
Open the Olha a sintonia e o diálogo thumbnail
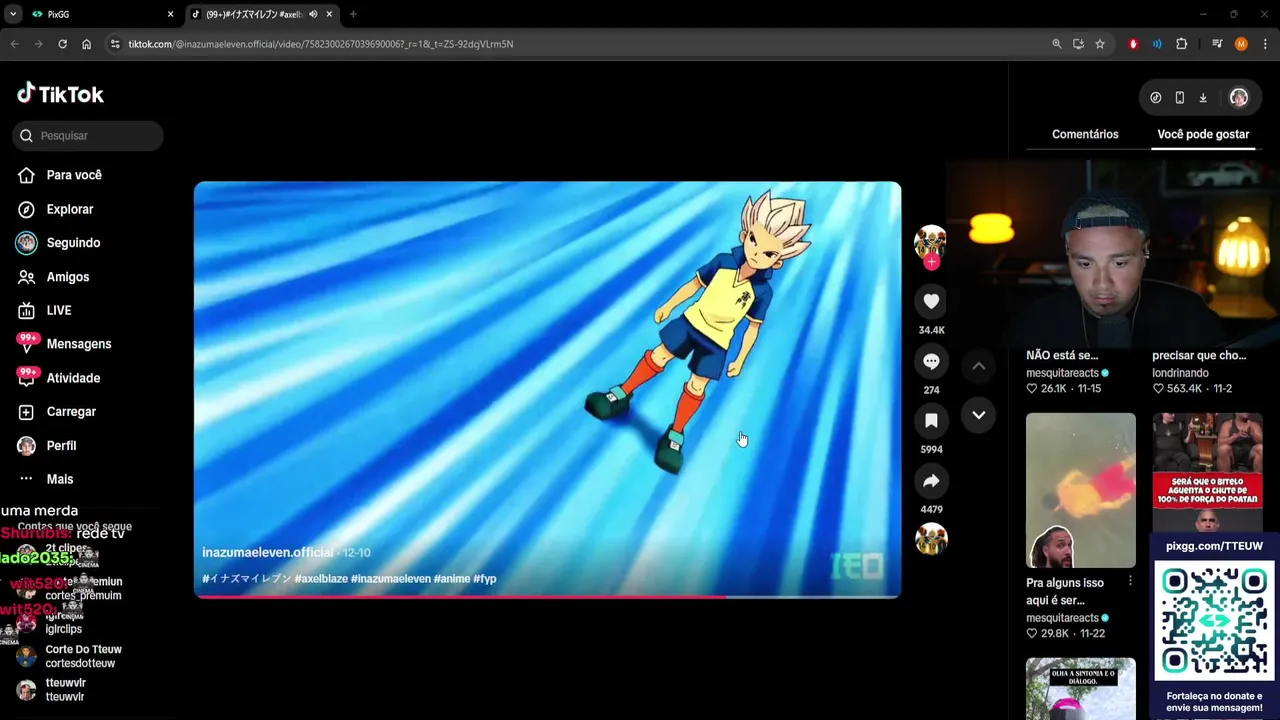tap(1081, 688)
